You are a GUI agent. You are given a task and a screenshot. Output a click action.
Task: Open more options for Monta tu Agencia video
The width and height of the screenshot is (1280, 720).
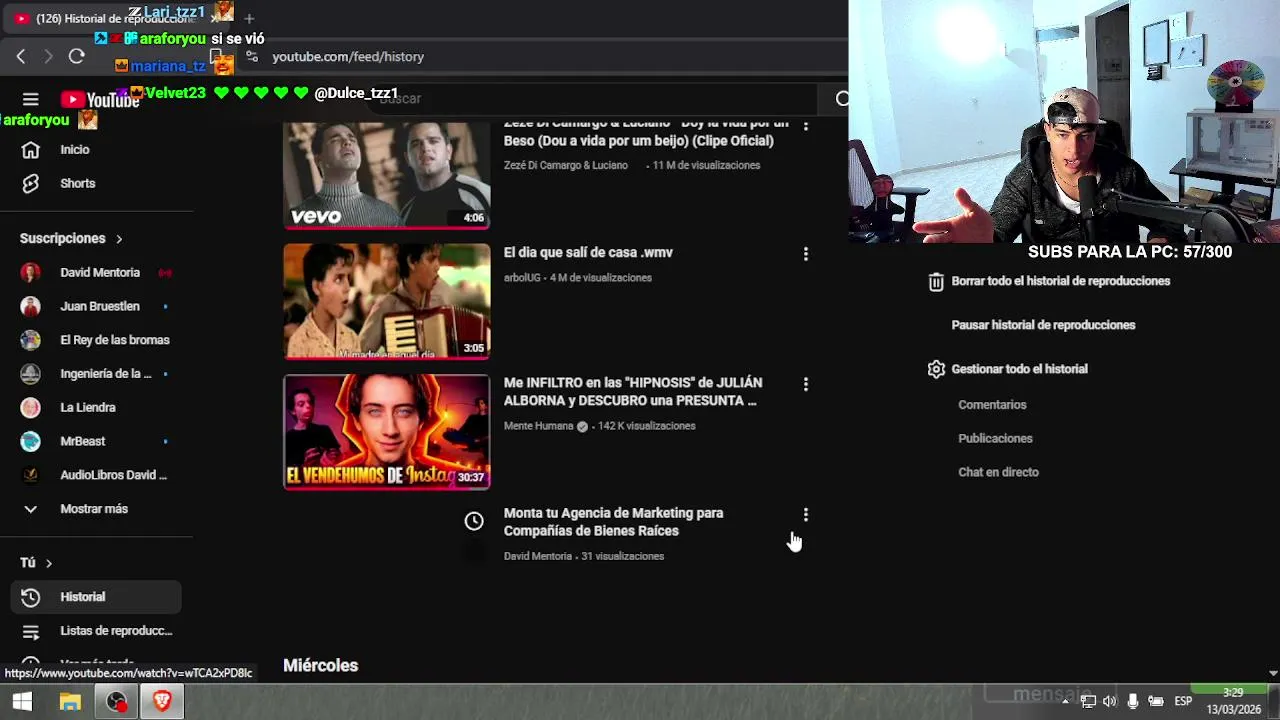(806, 514)
